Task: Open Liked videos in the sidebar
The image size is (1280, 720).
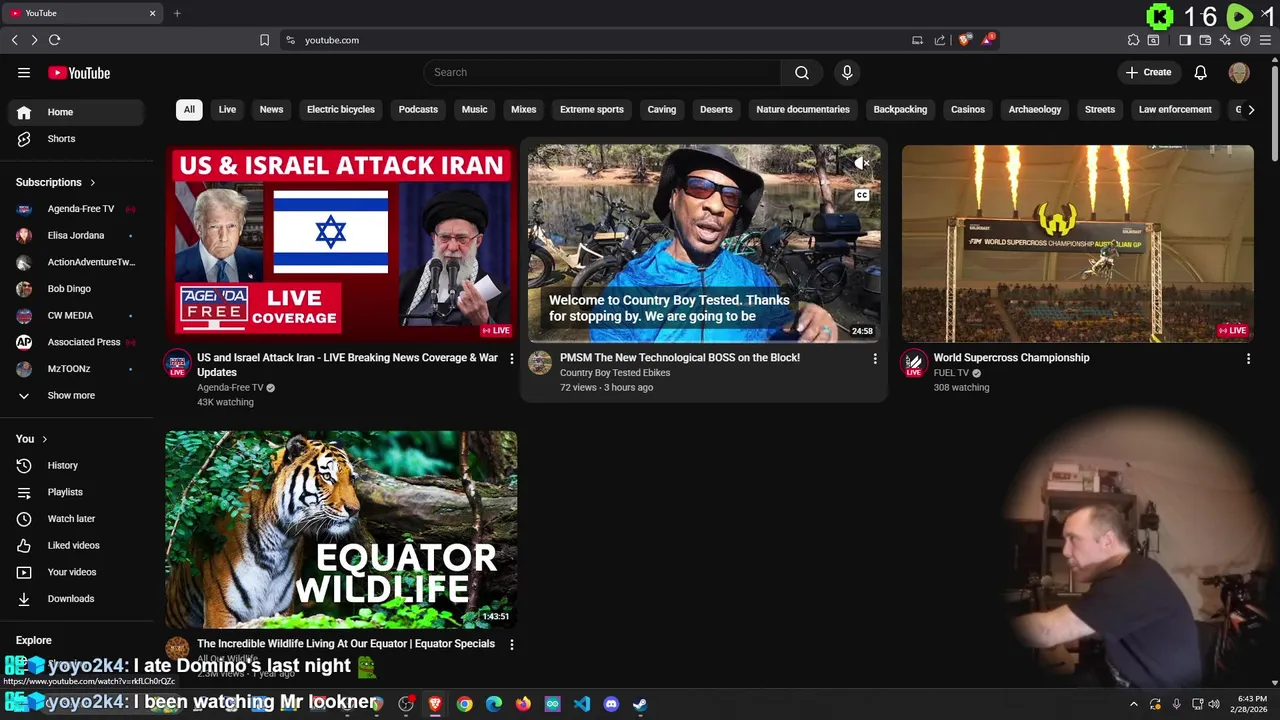Action: tap(76, 545)
